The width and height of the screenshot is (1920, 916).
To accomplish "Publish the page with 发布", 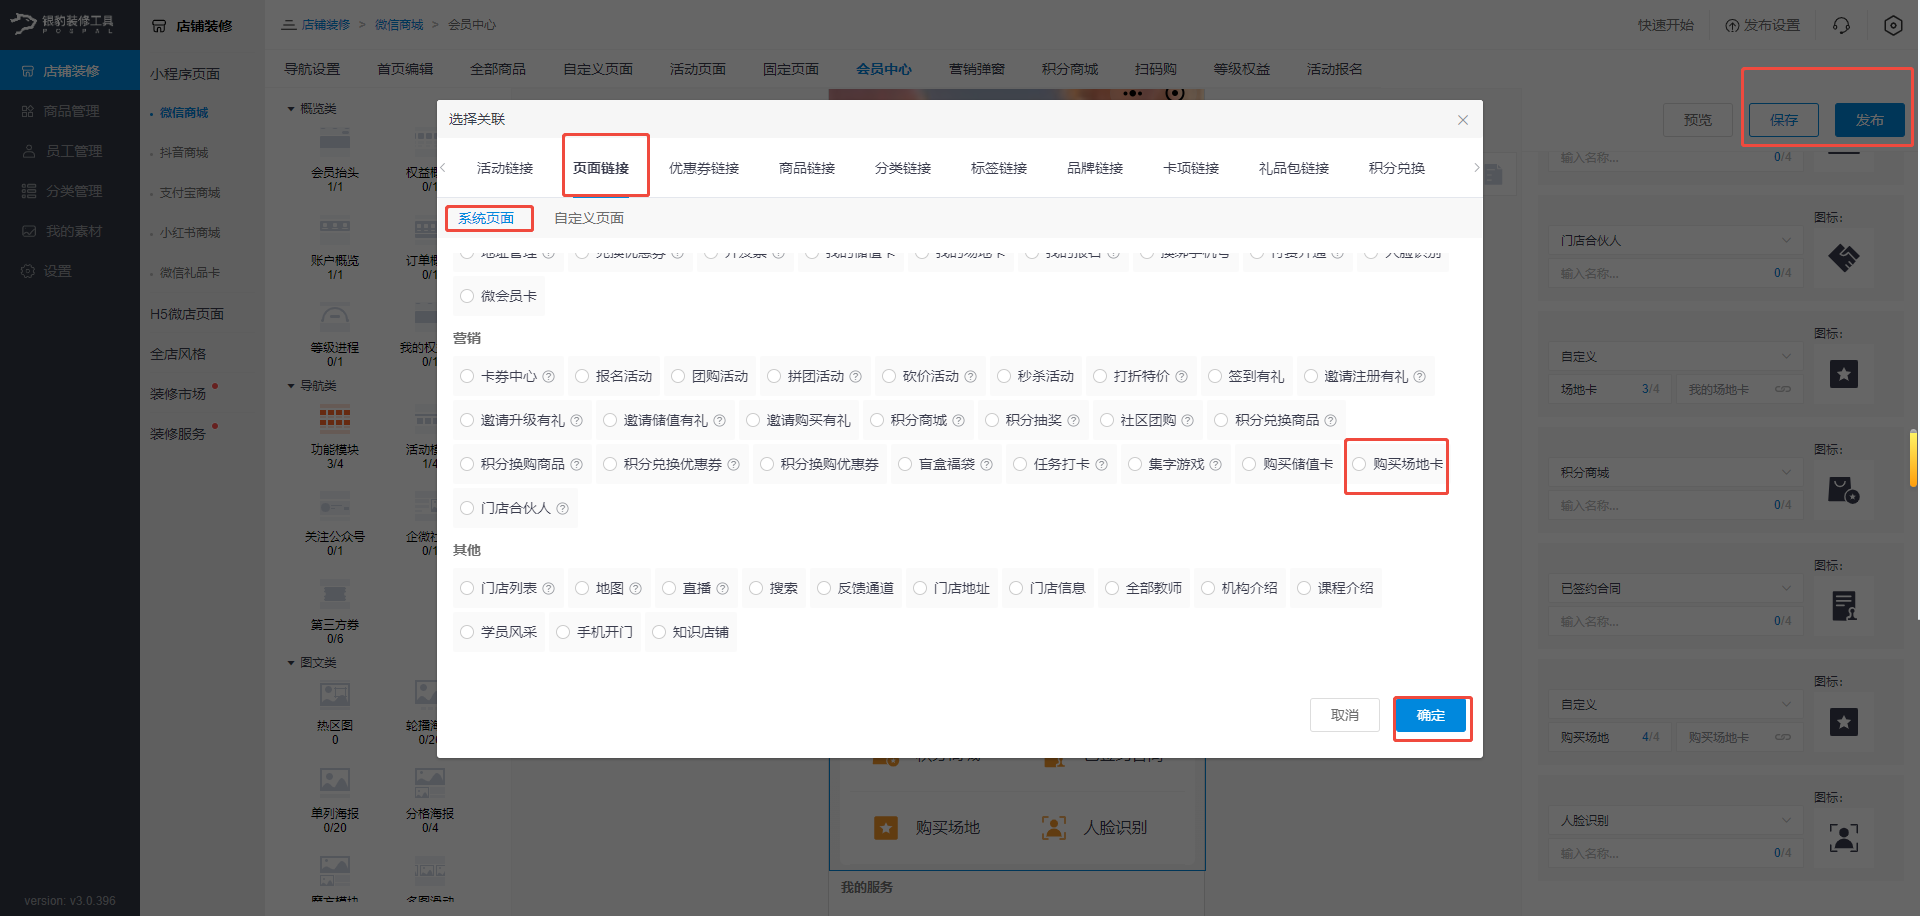I will pyautogui.click(x=1868, y=119).
